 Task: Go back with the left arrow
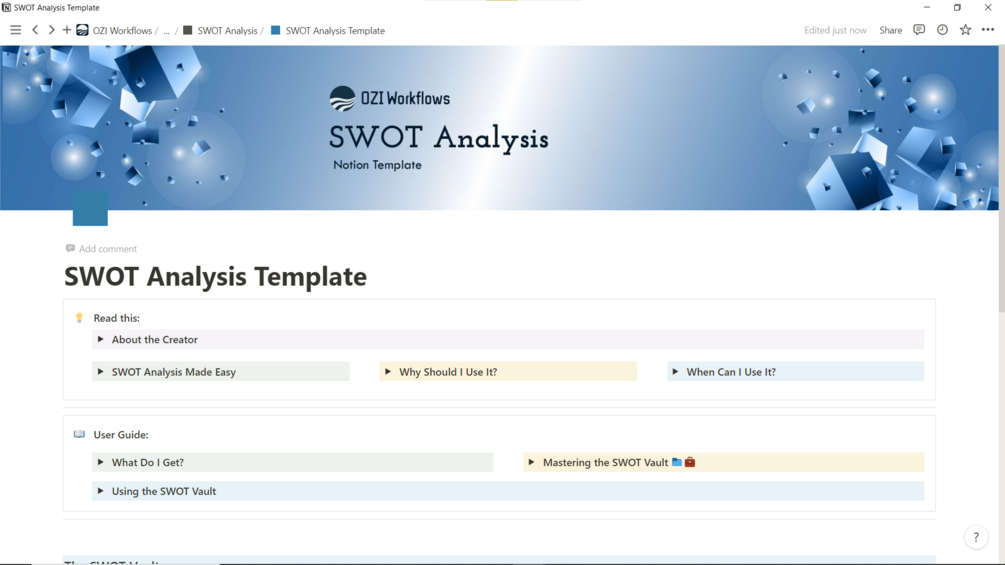(35, 30)
